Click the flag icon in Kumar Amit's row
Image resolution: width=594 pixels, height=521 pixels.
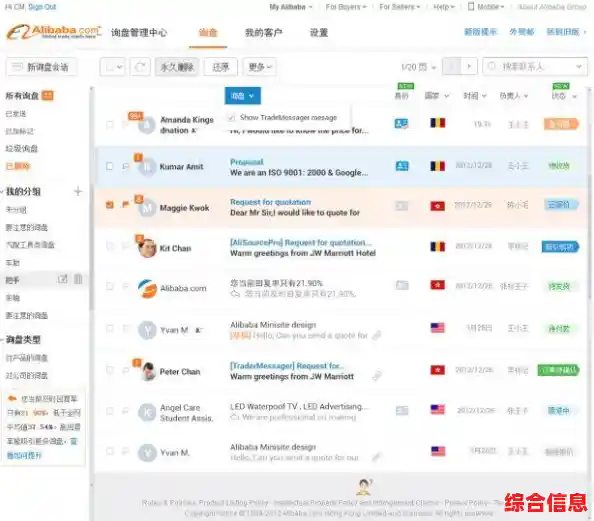point(125,166)
